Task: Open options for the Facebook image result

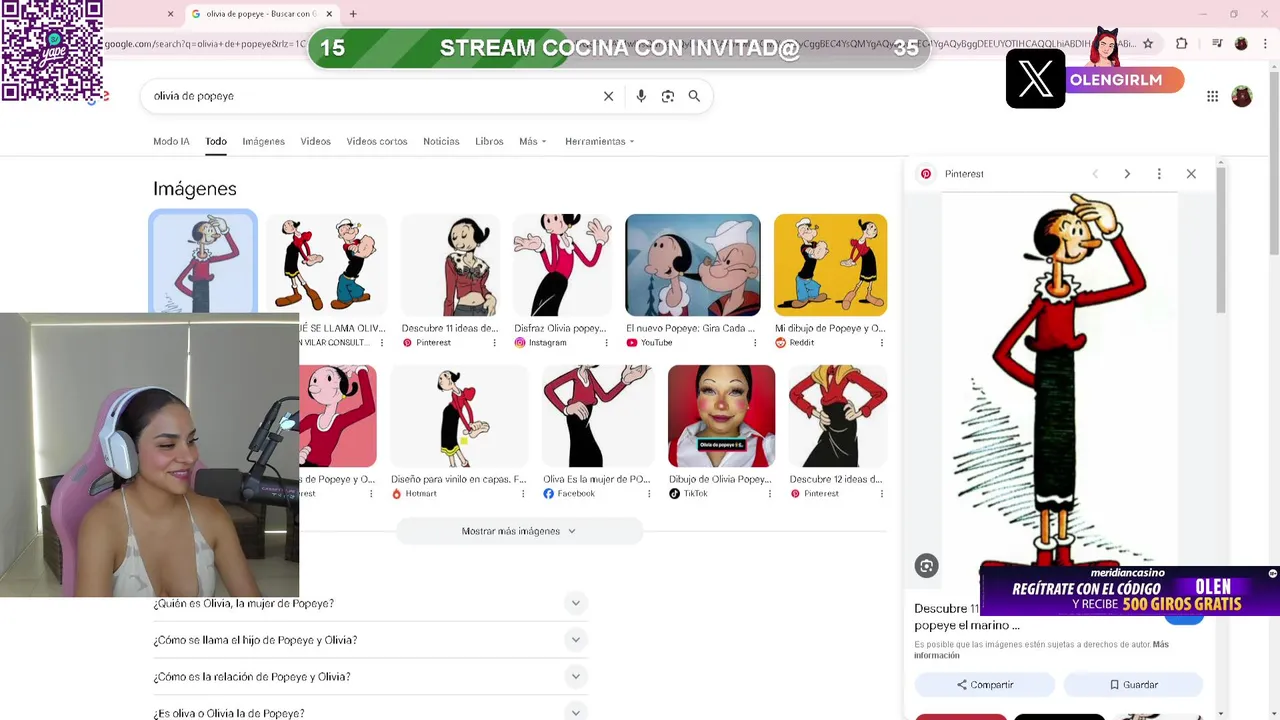Action: [x=649, y=494]
